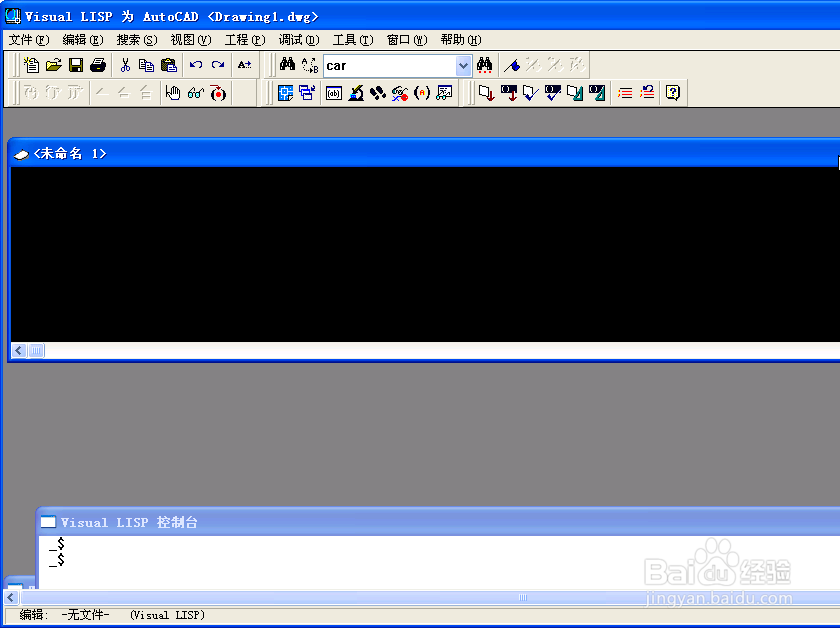Print with the printer icon

(98, 65)
